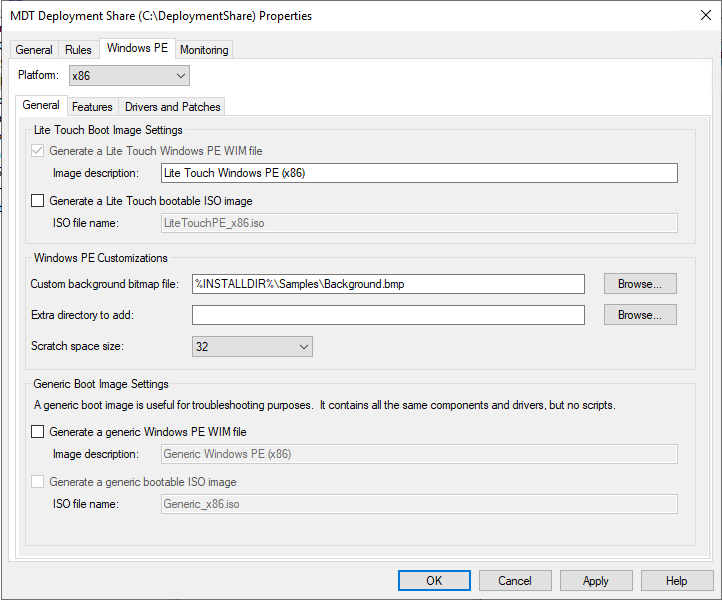Select the Windows PE tab

pos(138,49)
